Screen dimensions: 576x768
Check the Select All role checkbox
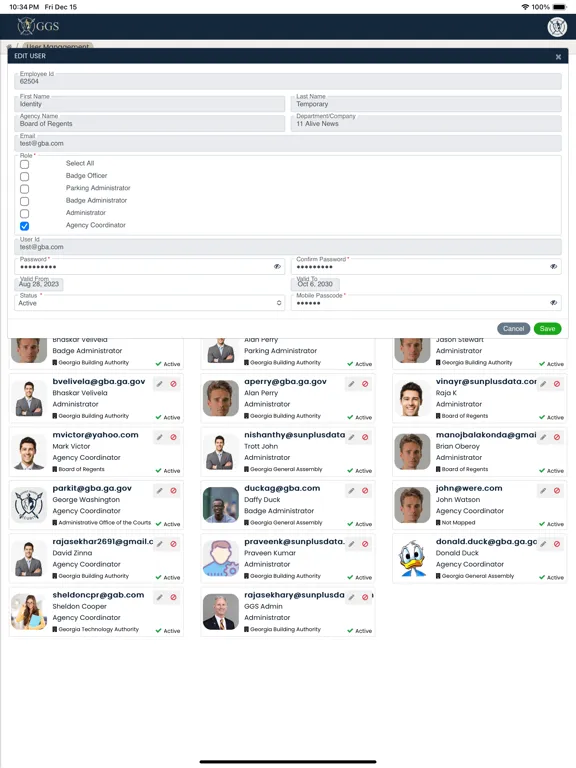coord(24,164)
